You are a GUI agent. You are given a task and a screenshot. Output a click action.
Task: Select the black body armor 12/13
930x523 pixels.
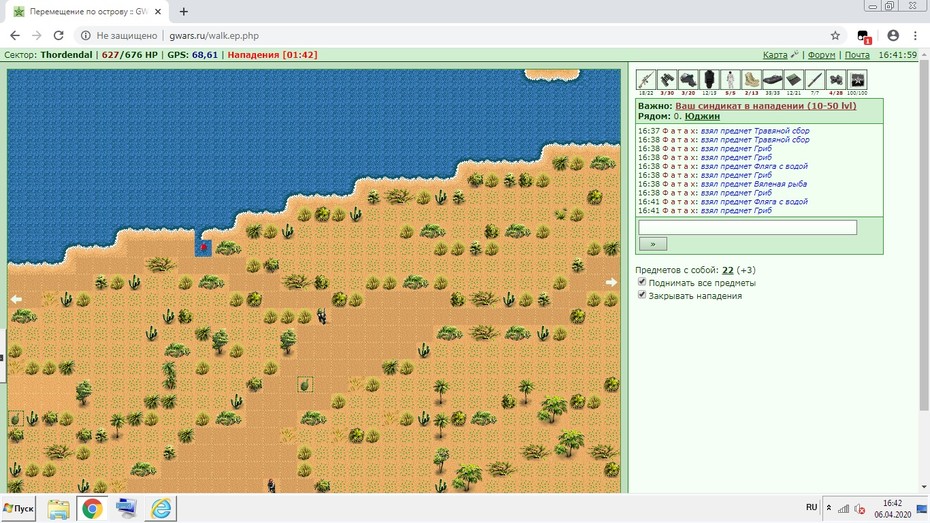click(709, 79)
